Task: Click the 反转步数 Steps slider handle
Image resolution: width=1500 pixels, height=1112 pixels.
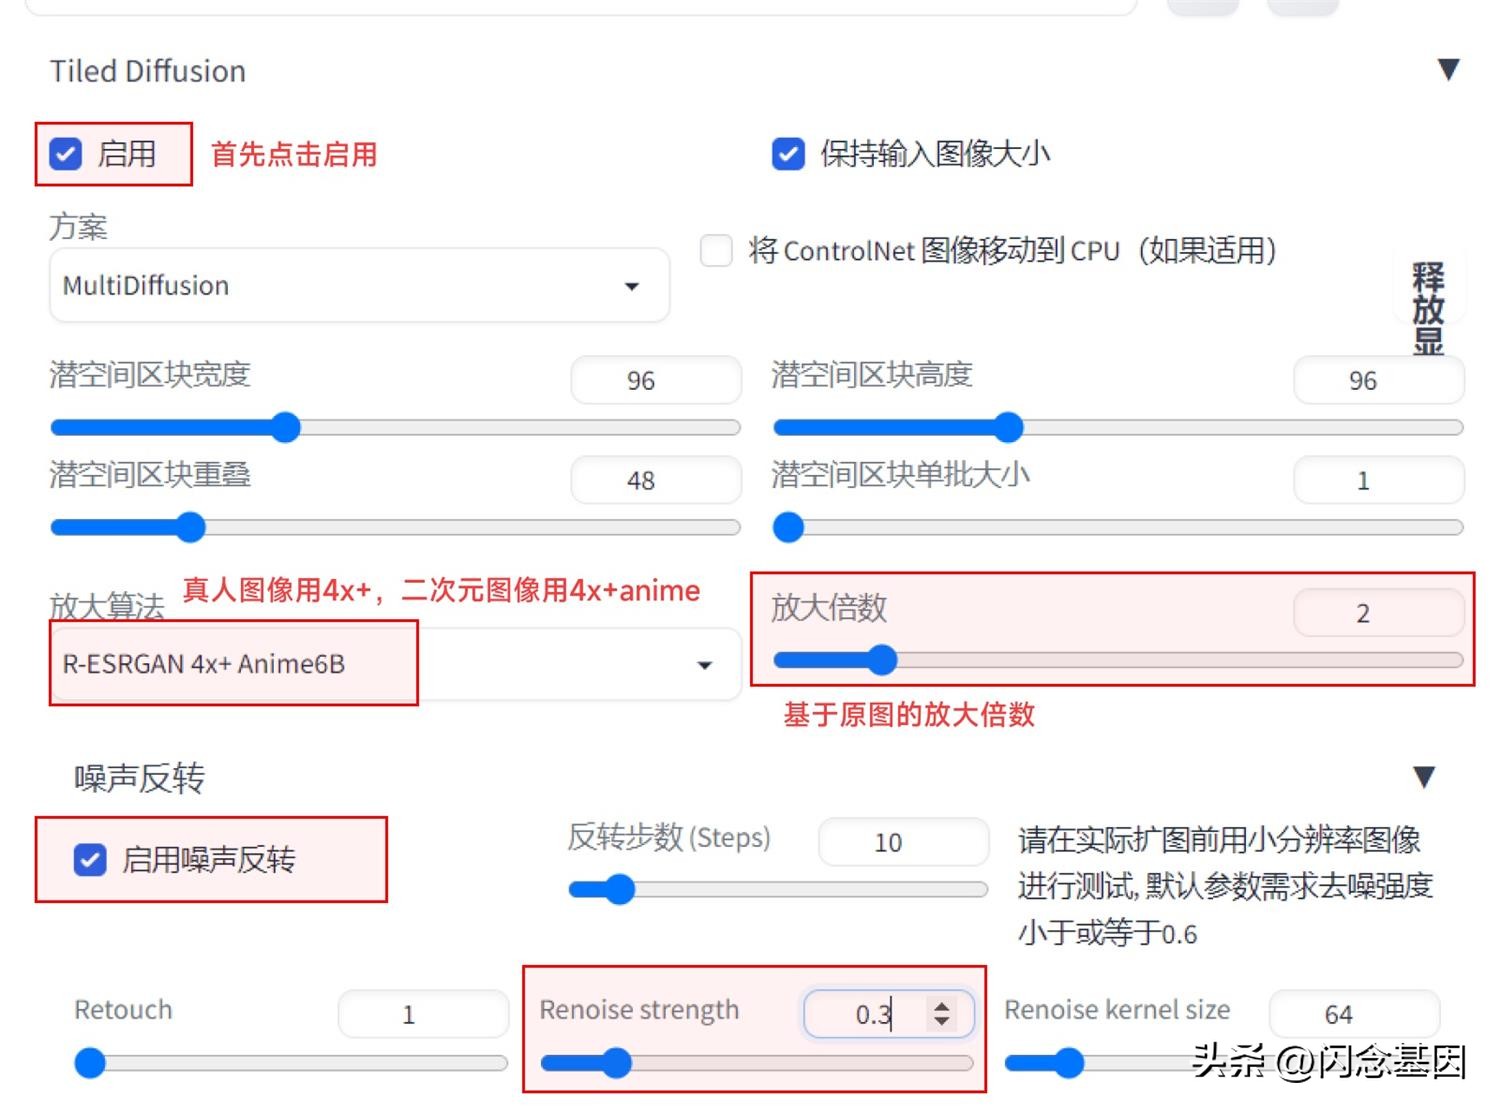Action: pos(618,889)
